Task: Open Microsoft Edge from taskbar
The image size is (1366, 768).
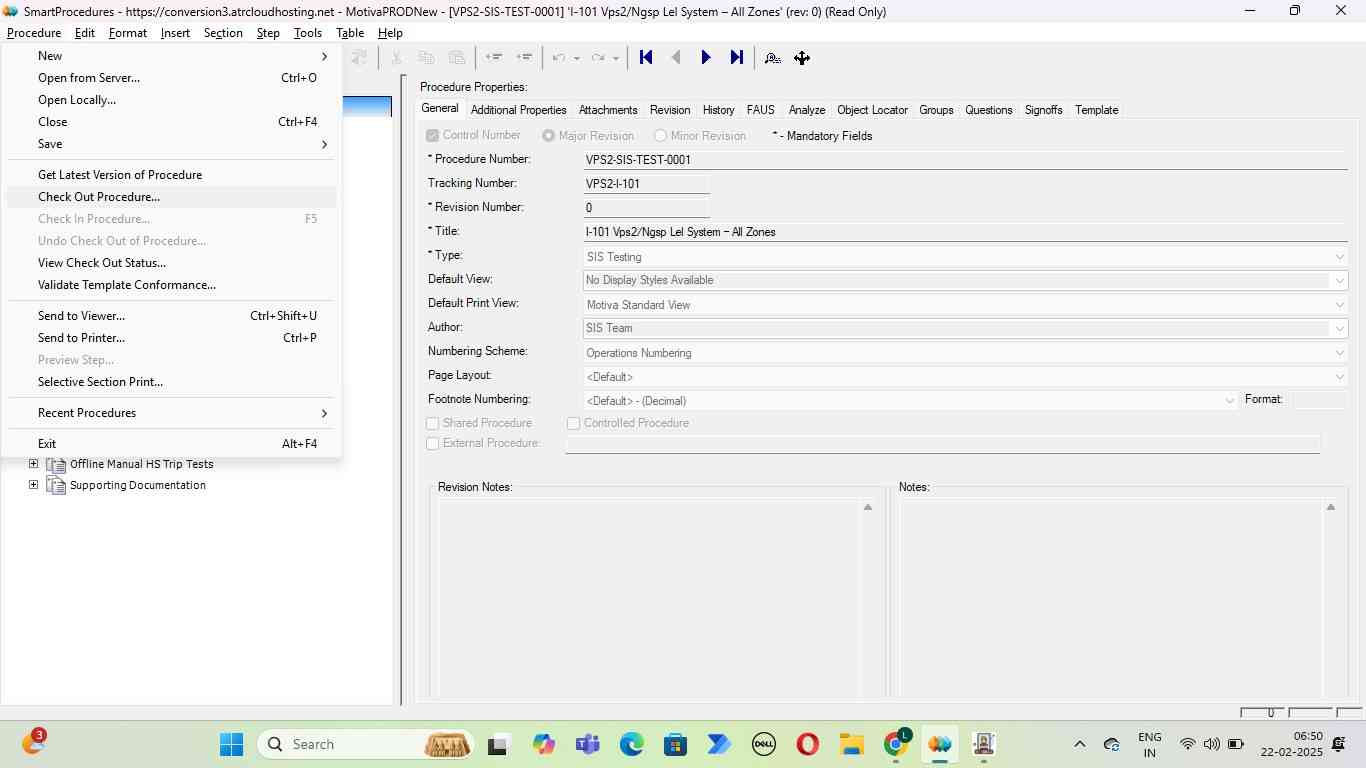Action: click(632, 744)
